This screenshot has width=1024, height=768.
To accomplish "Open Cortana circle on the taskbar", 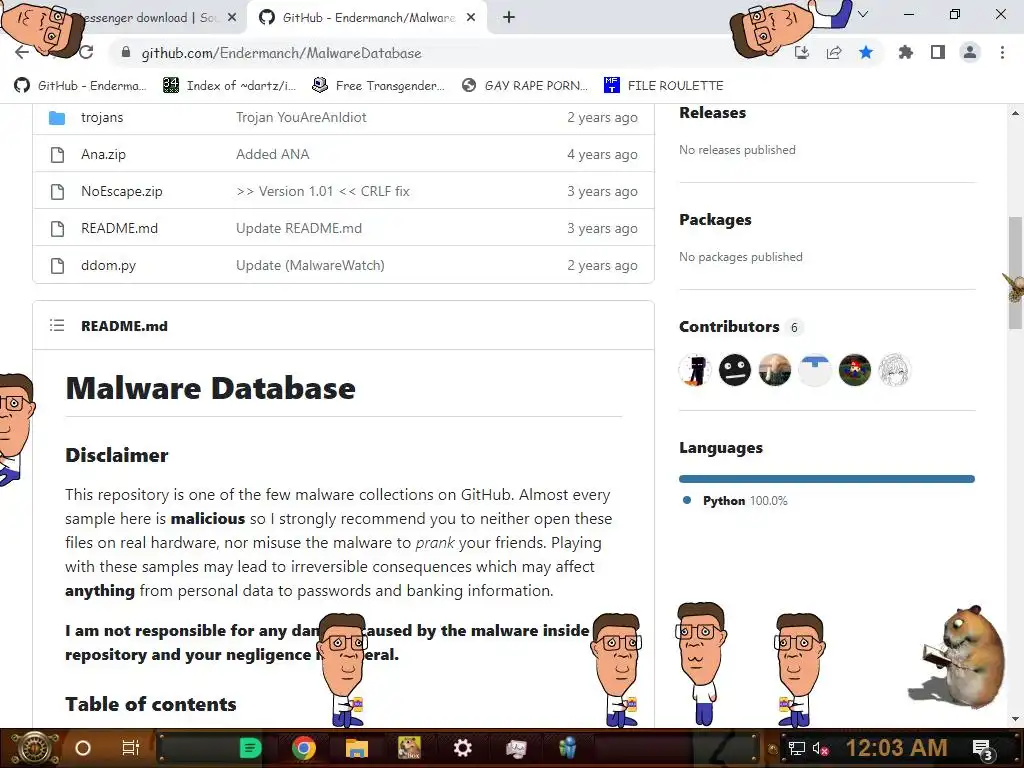I will point(83,748).
